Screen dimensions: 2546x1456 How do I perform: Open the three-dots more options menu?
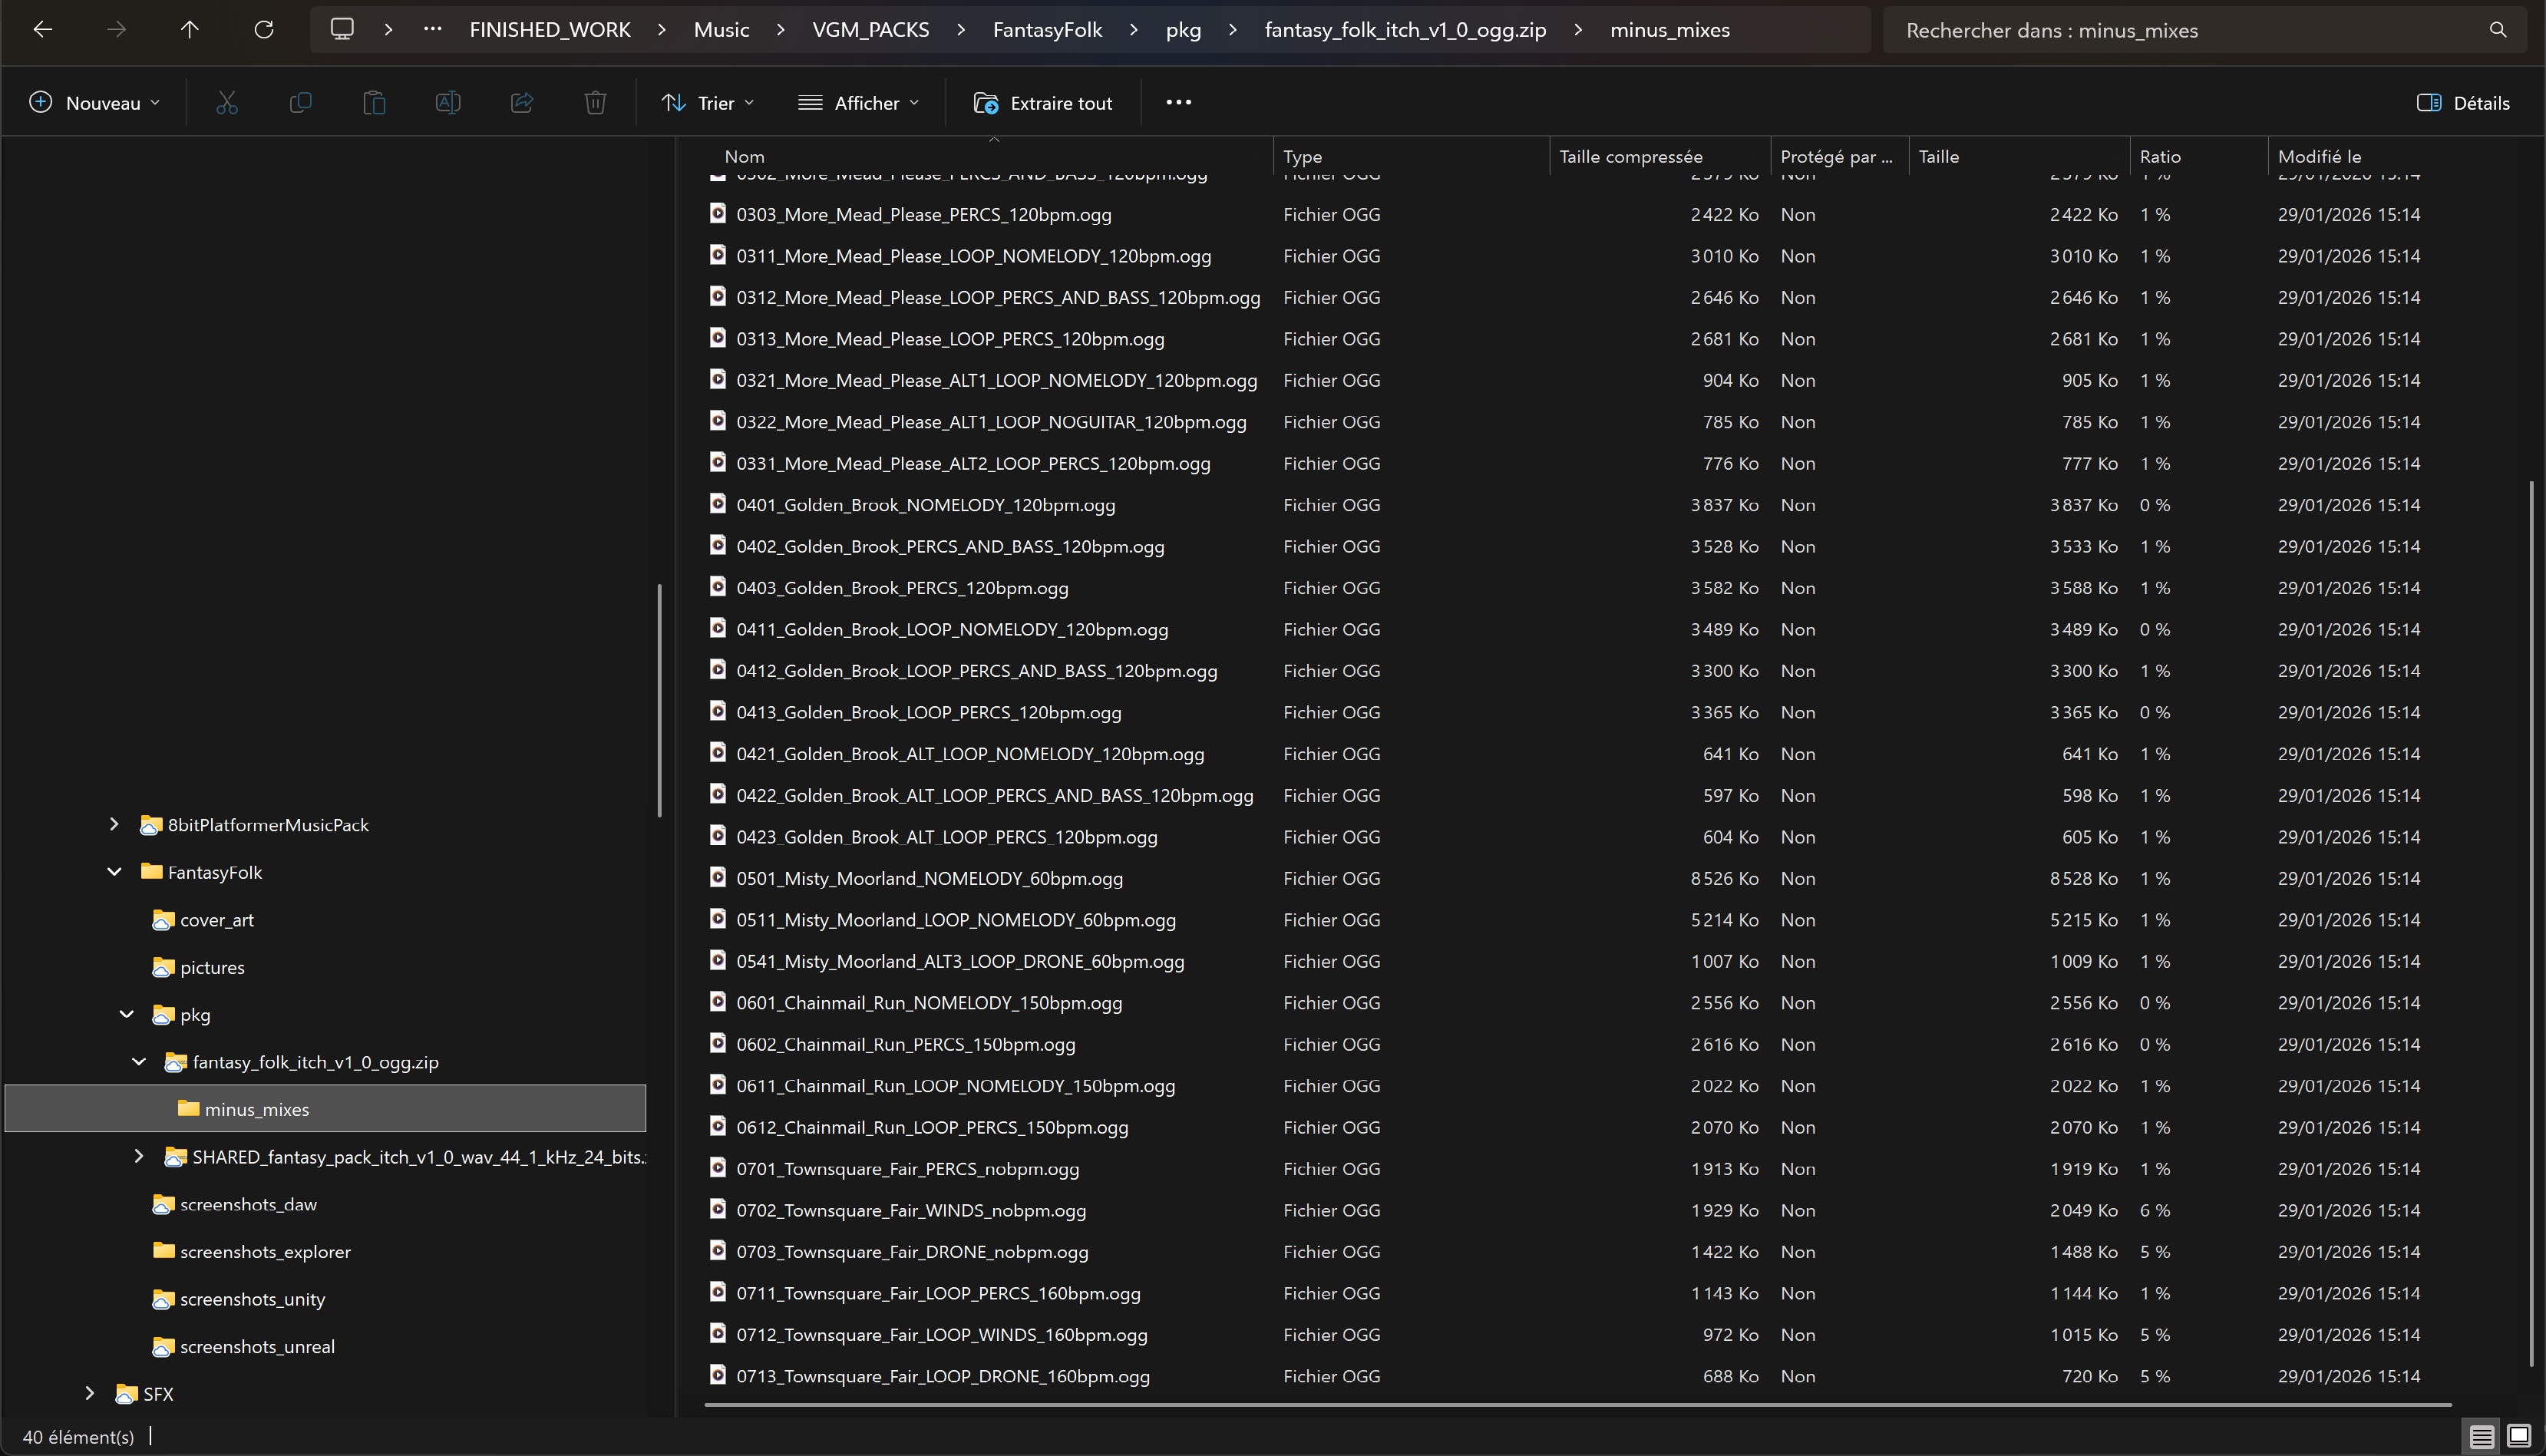[1178, 103]
